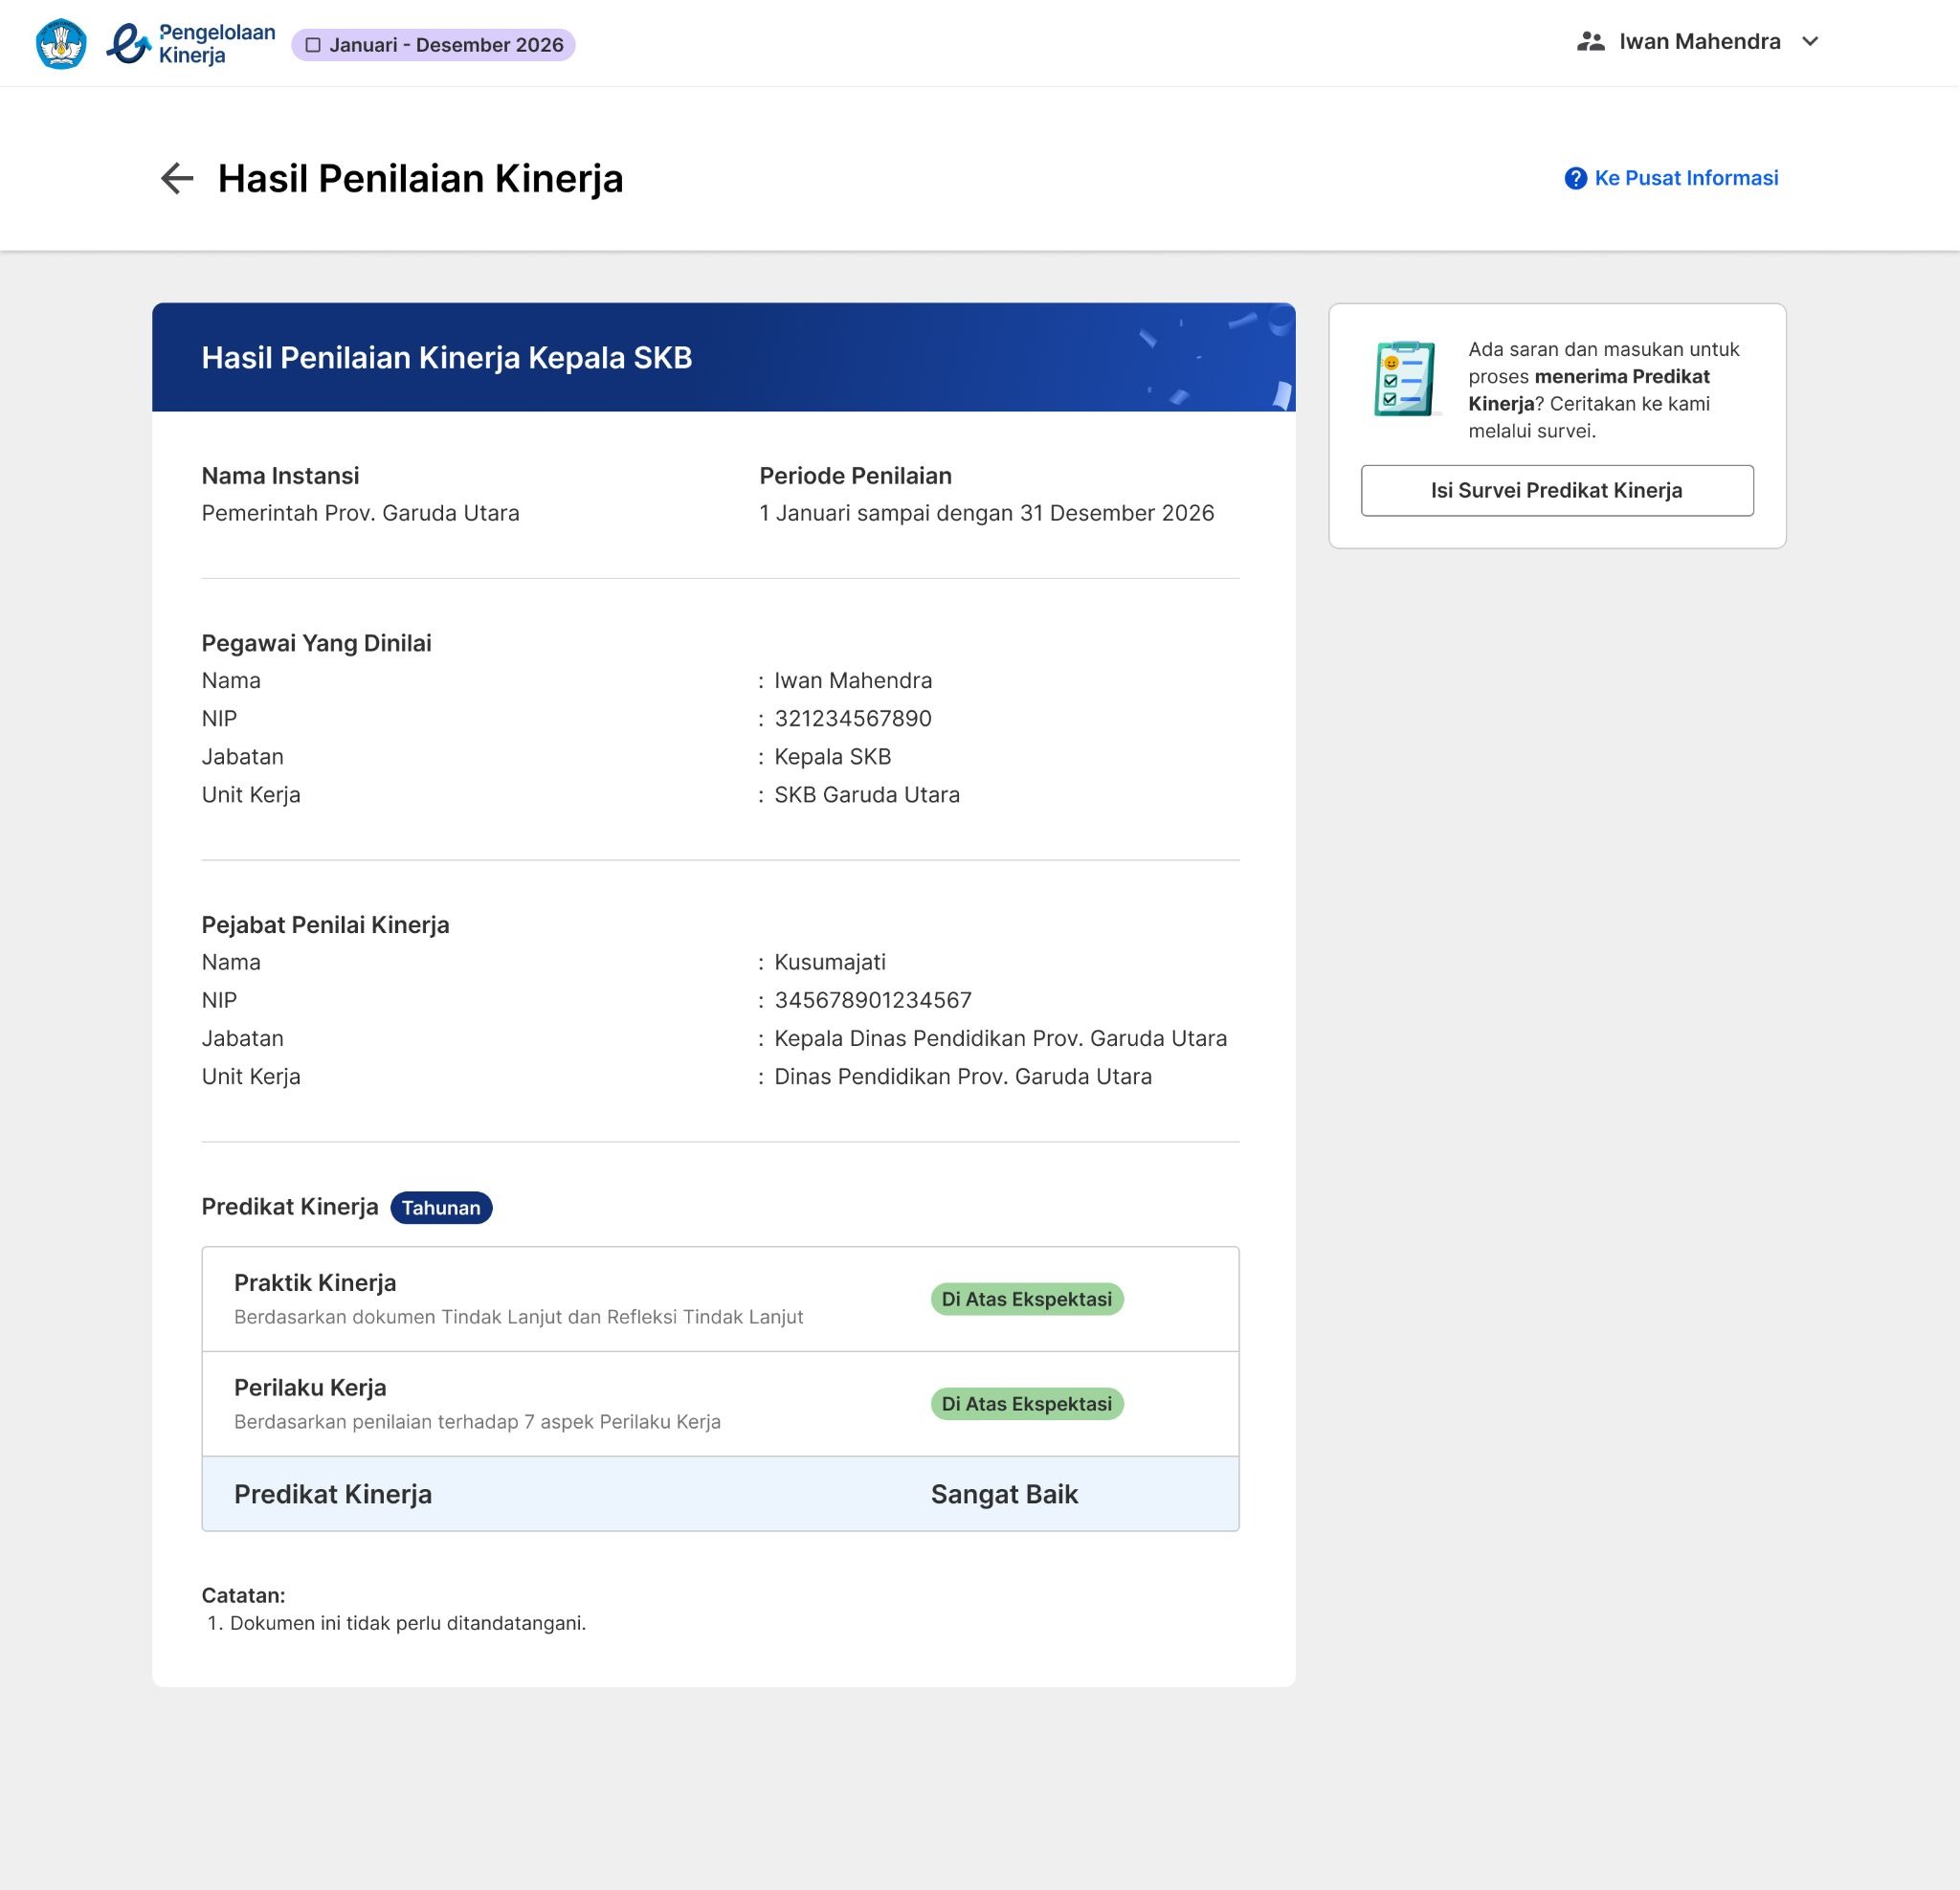1960x1890 pixels.
Task: Click note Dokumen ini tidak perlu ditandatangani
Action: click(408, 1623)
